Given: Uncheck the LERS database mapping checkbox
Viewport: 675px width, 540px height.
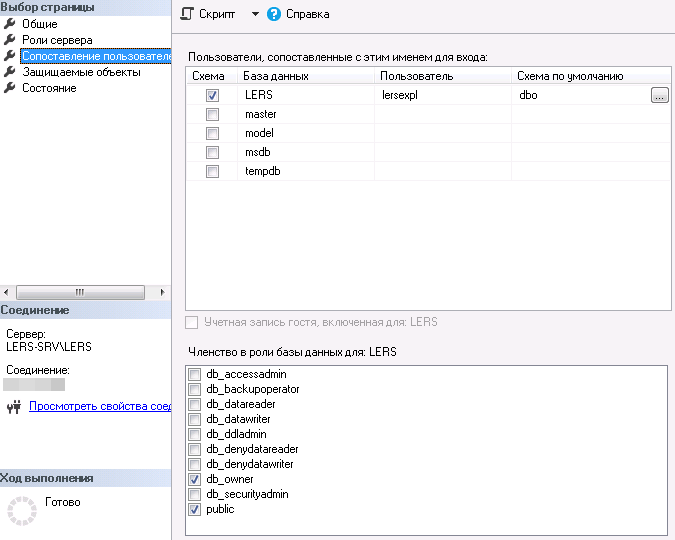Looking at the screenshot, I should pyautogui.click(x=212, y=96).
